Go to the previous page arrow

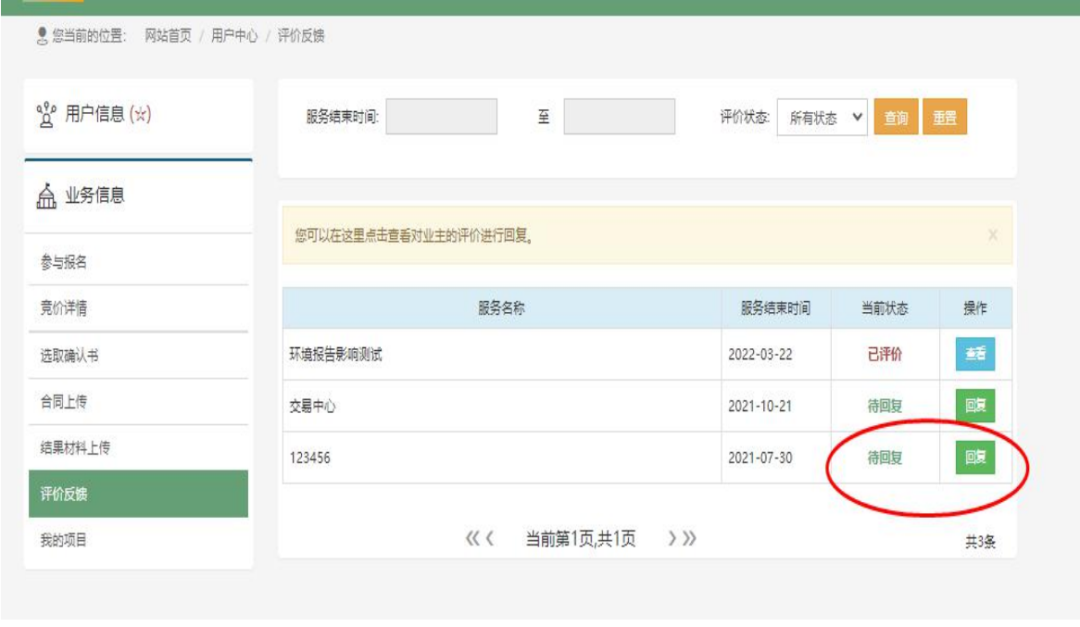tap(490, 538)
